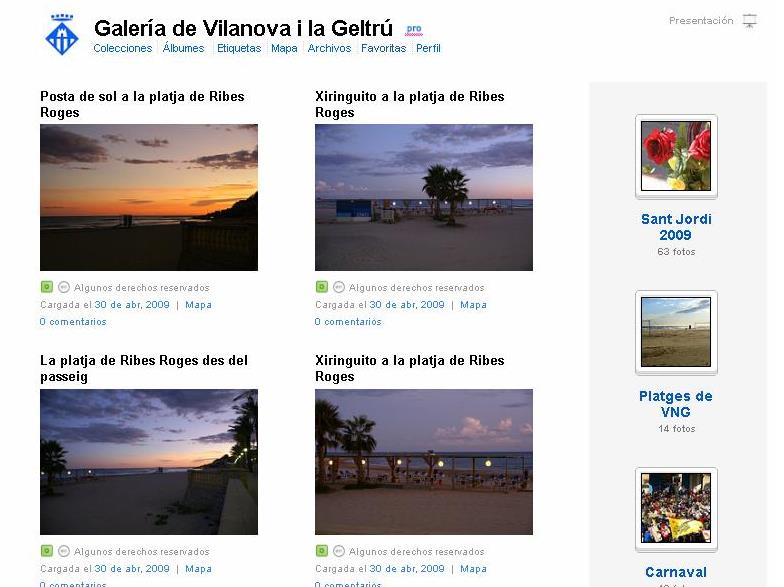Open the Archivos navigation link
The width and height of the screenshot is (784, 587).
329,48
